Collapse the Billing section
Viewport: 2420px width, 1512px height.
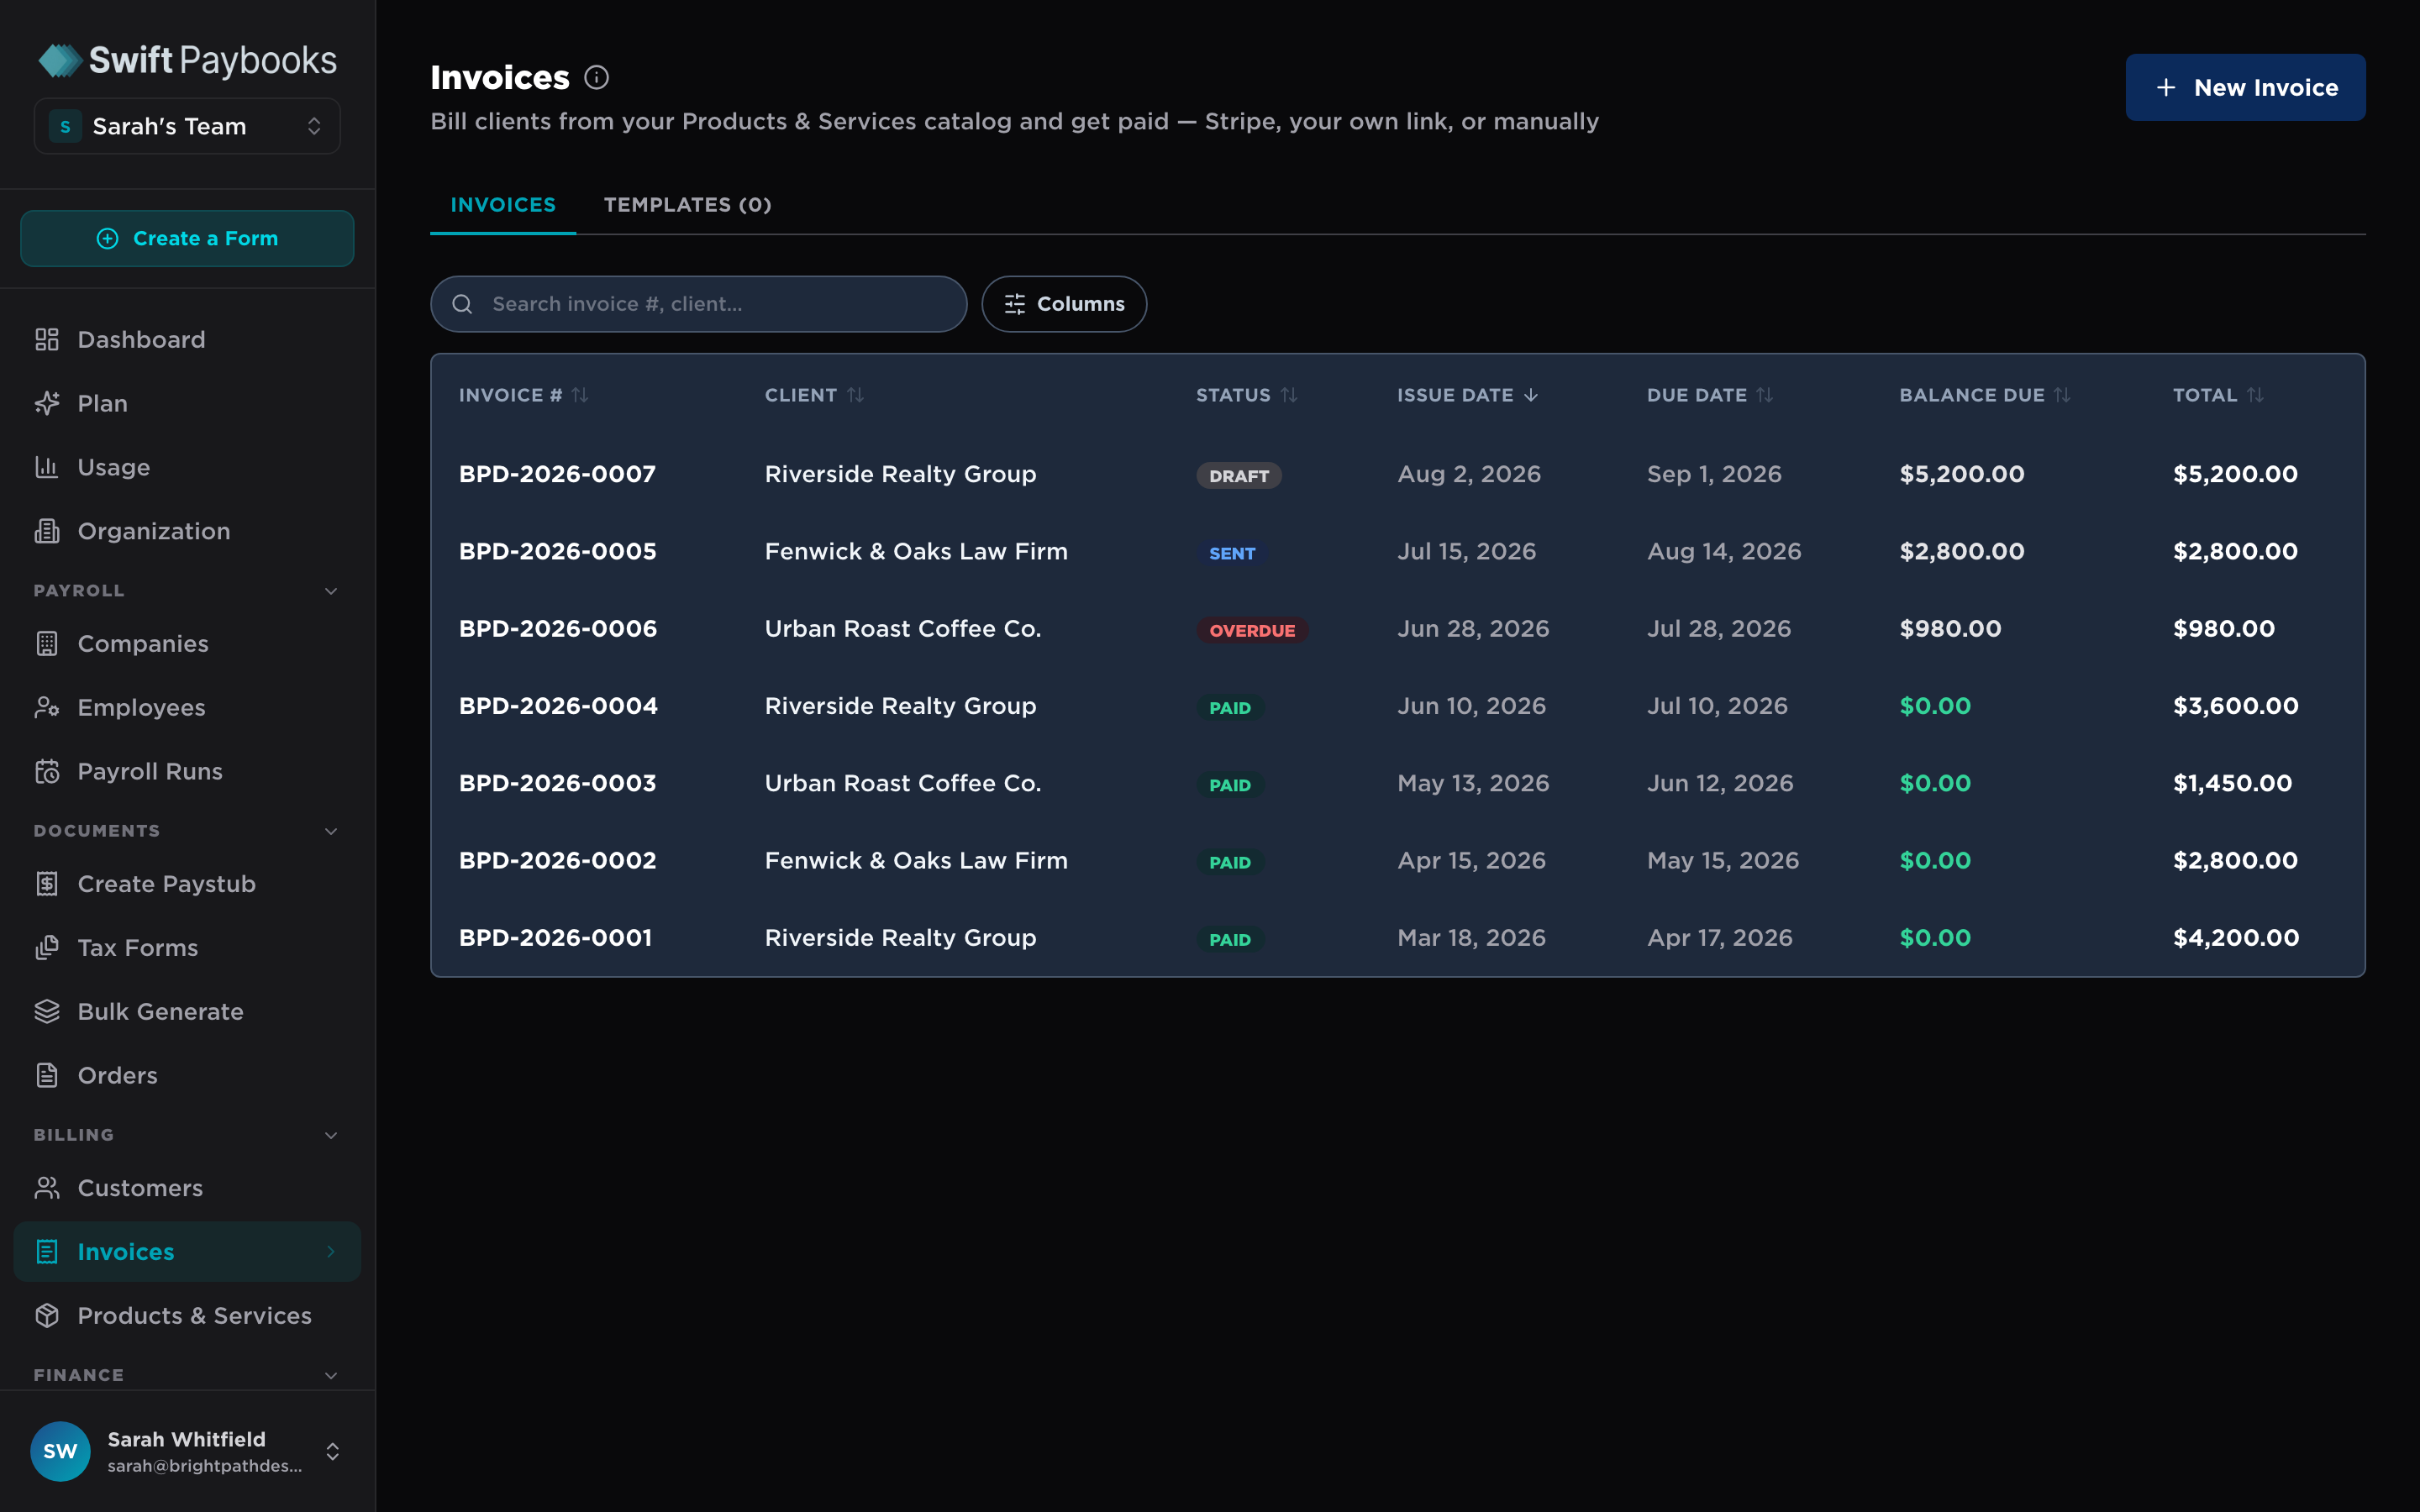tap(331, 1135)
